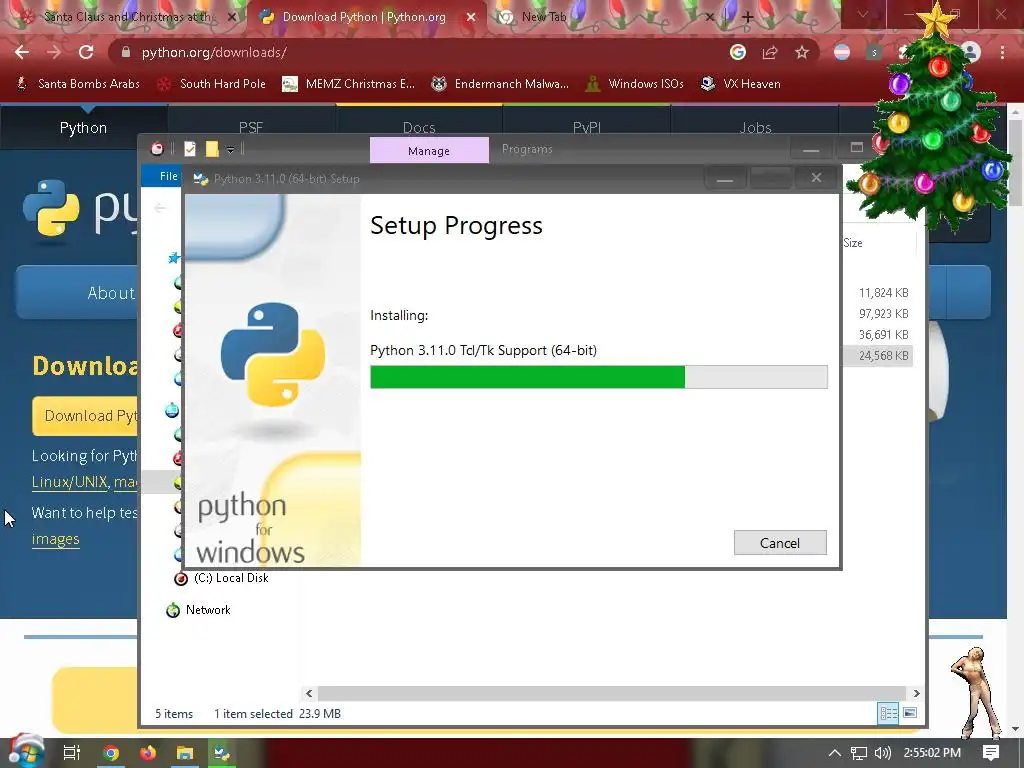
Task: Open the Chrome three-dot menu
Action: point(1002,52)
